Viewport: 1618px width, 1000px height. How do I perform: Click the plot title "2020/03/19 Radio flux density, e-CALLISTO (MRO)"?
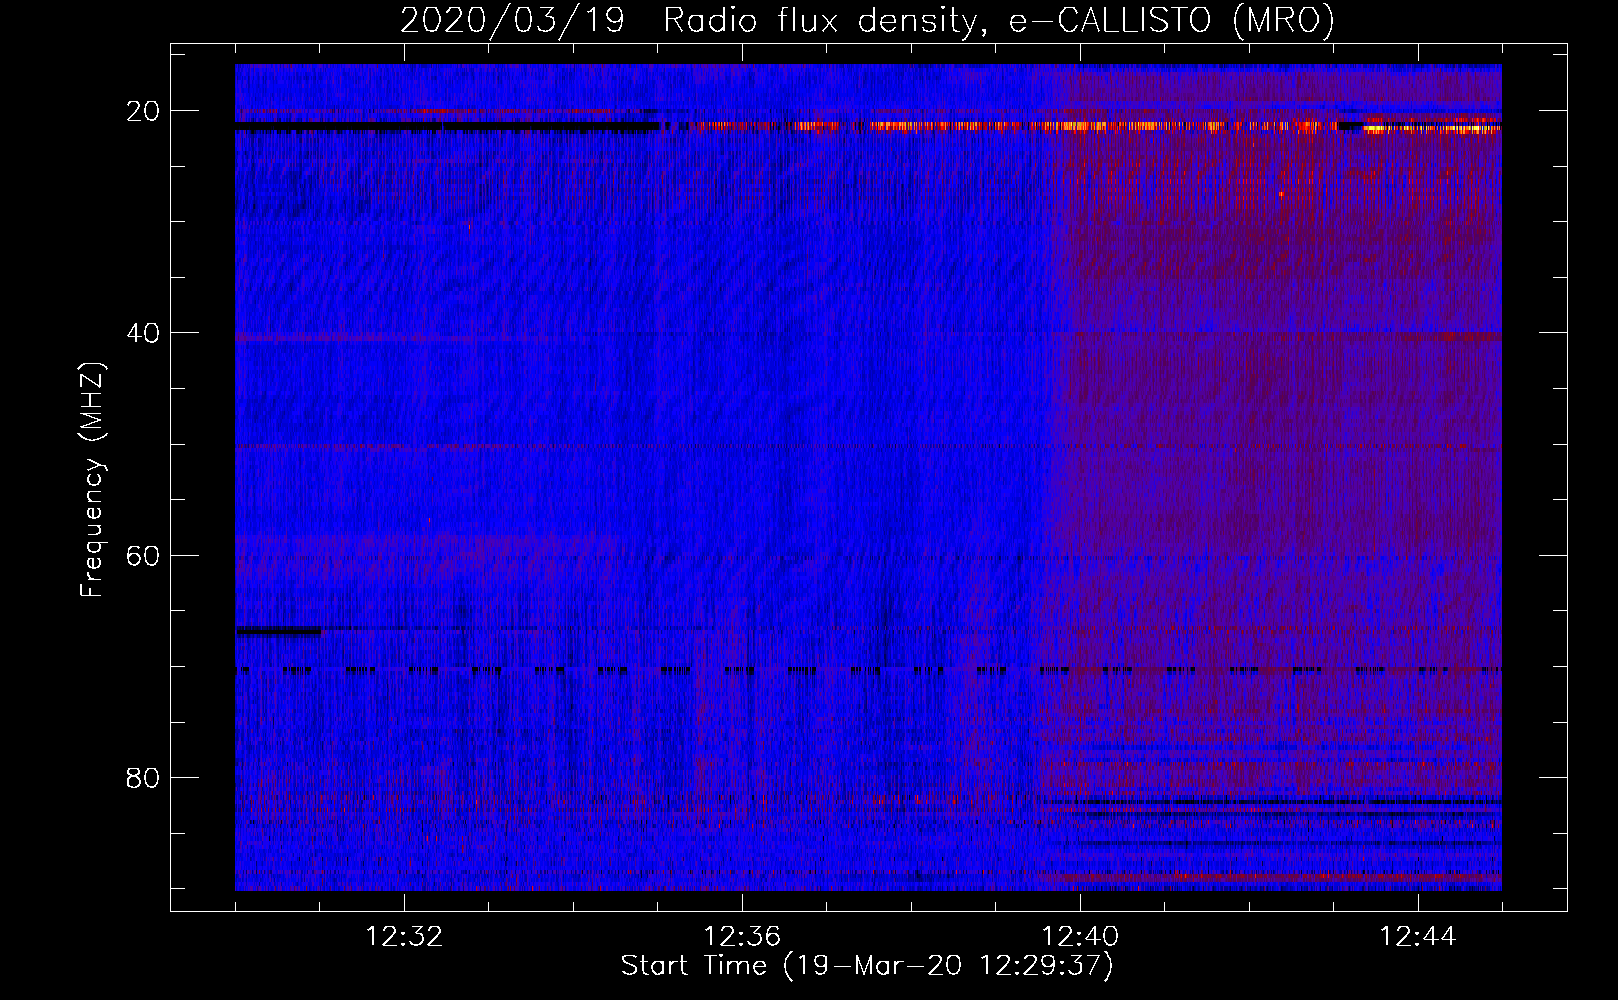point(867,22)
